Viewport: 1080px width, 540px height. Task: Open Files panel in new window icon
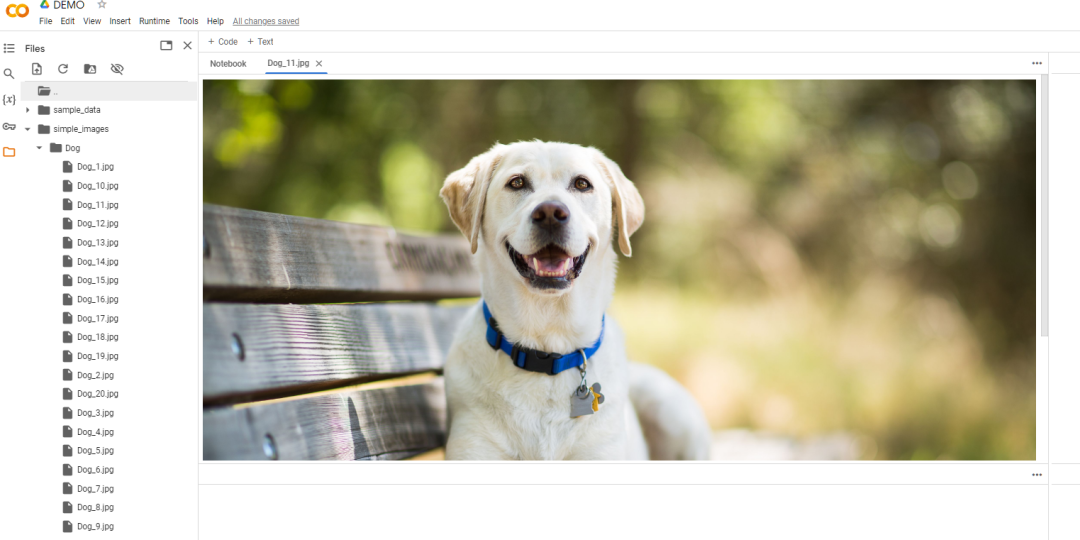click(x=166, y=46)
